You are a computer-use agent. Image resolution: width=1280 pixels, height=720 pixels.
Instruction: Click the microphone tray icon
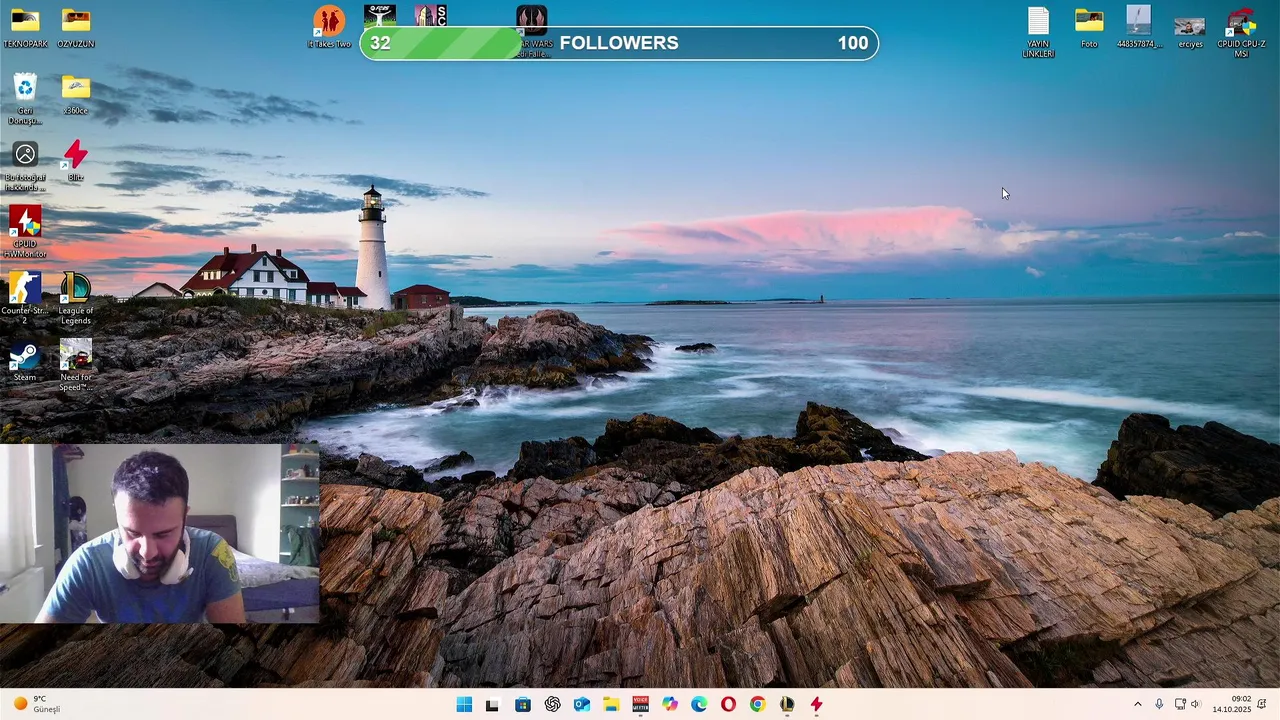1159,704
